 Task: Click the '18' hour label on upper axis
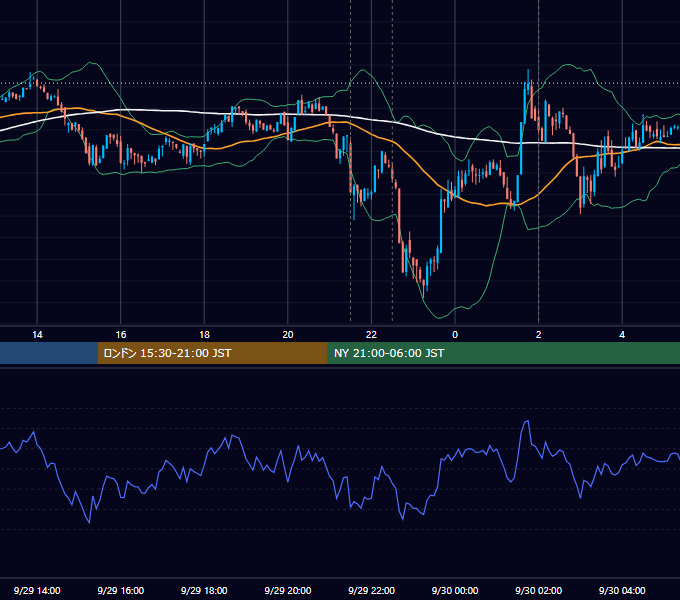(204, 335)
